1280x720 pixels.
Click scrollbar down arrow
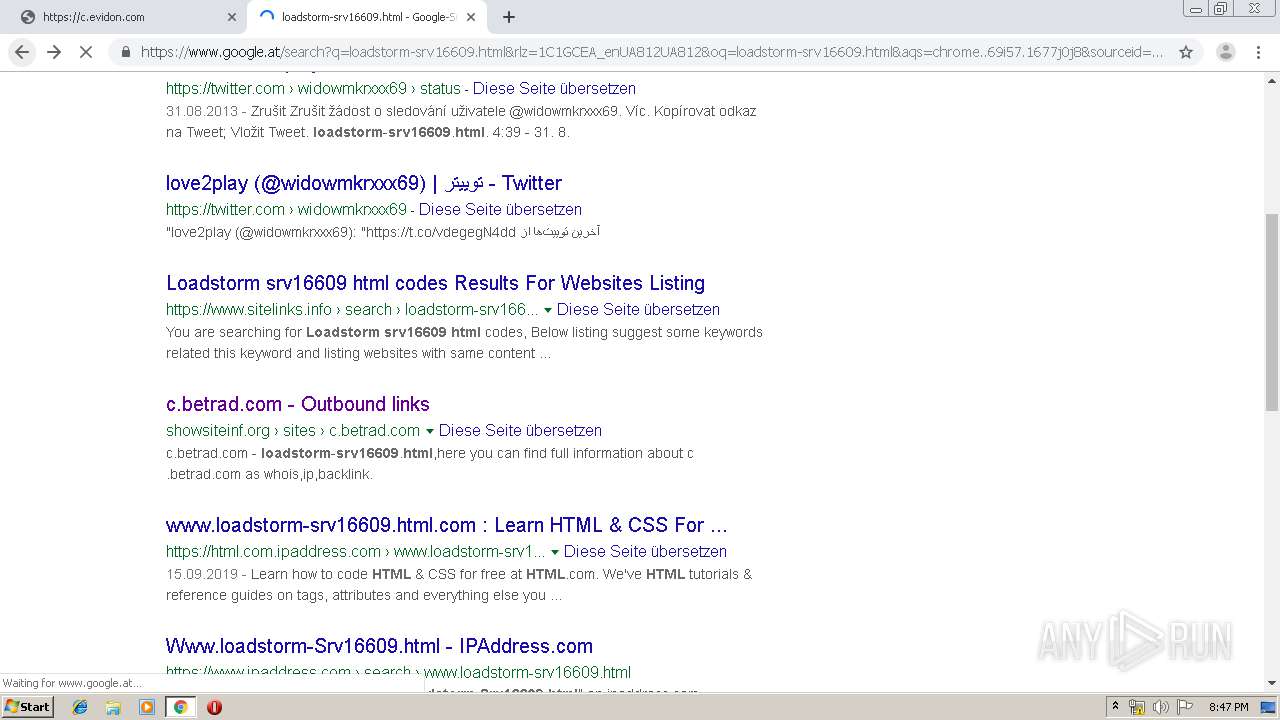1272,682
